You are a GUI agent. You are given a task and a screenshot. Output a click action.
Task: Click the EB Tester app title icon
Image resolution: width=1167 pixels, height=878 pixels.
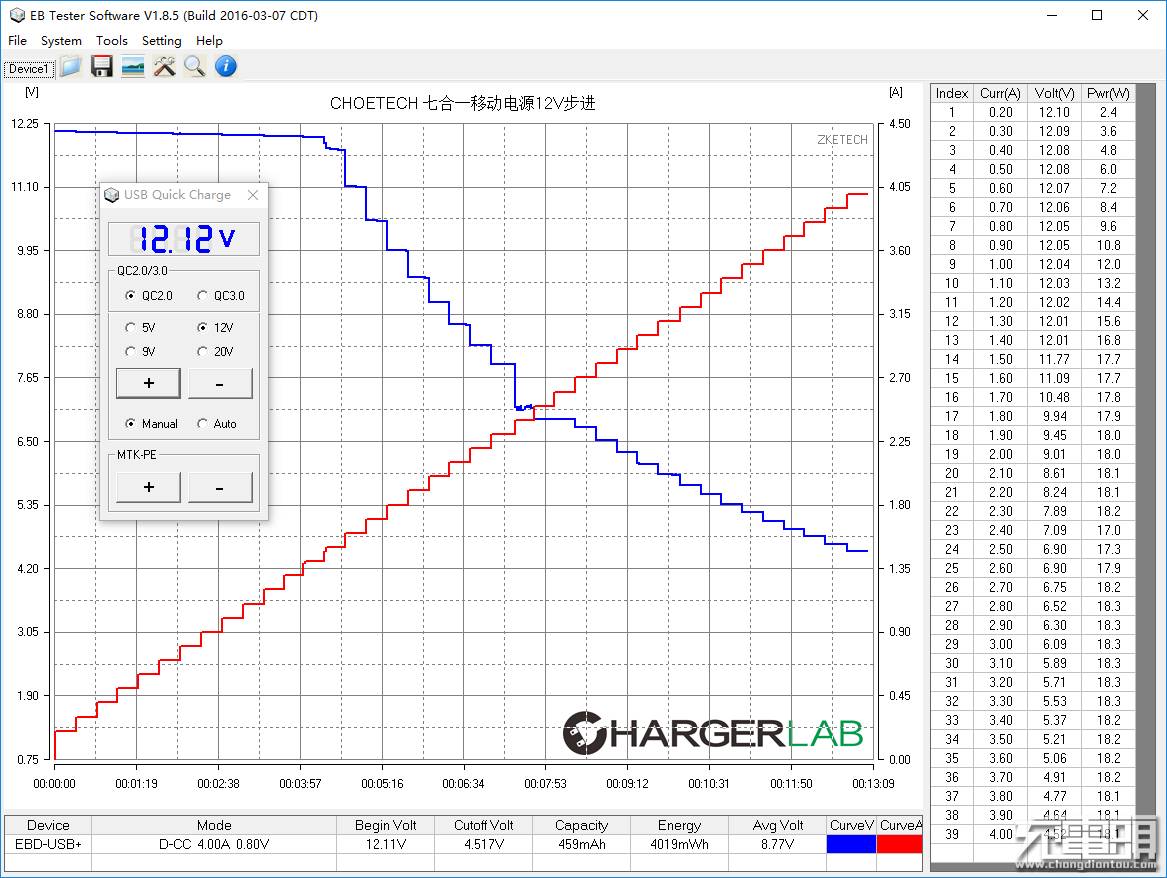pos(16,15)
